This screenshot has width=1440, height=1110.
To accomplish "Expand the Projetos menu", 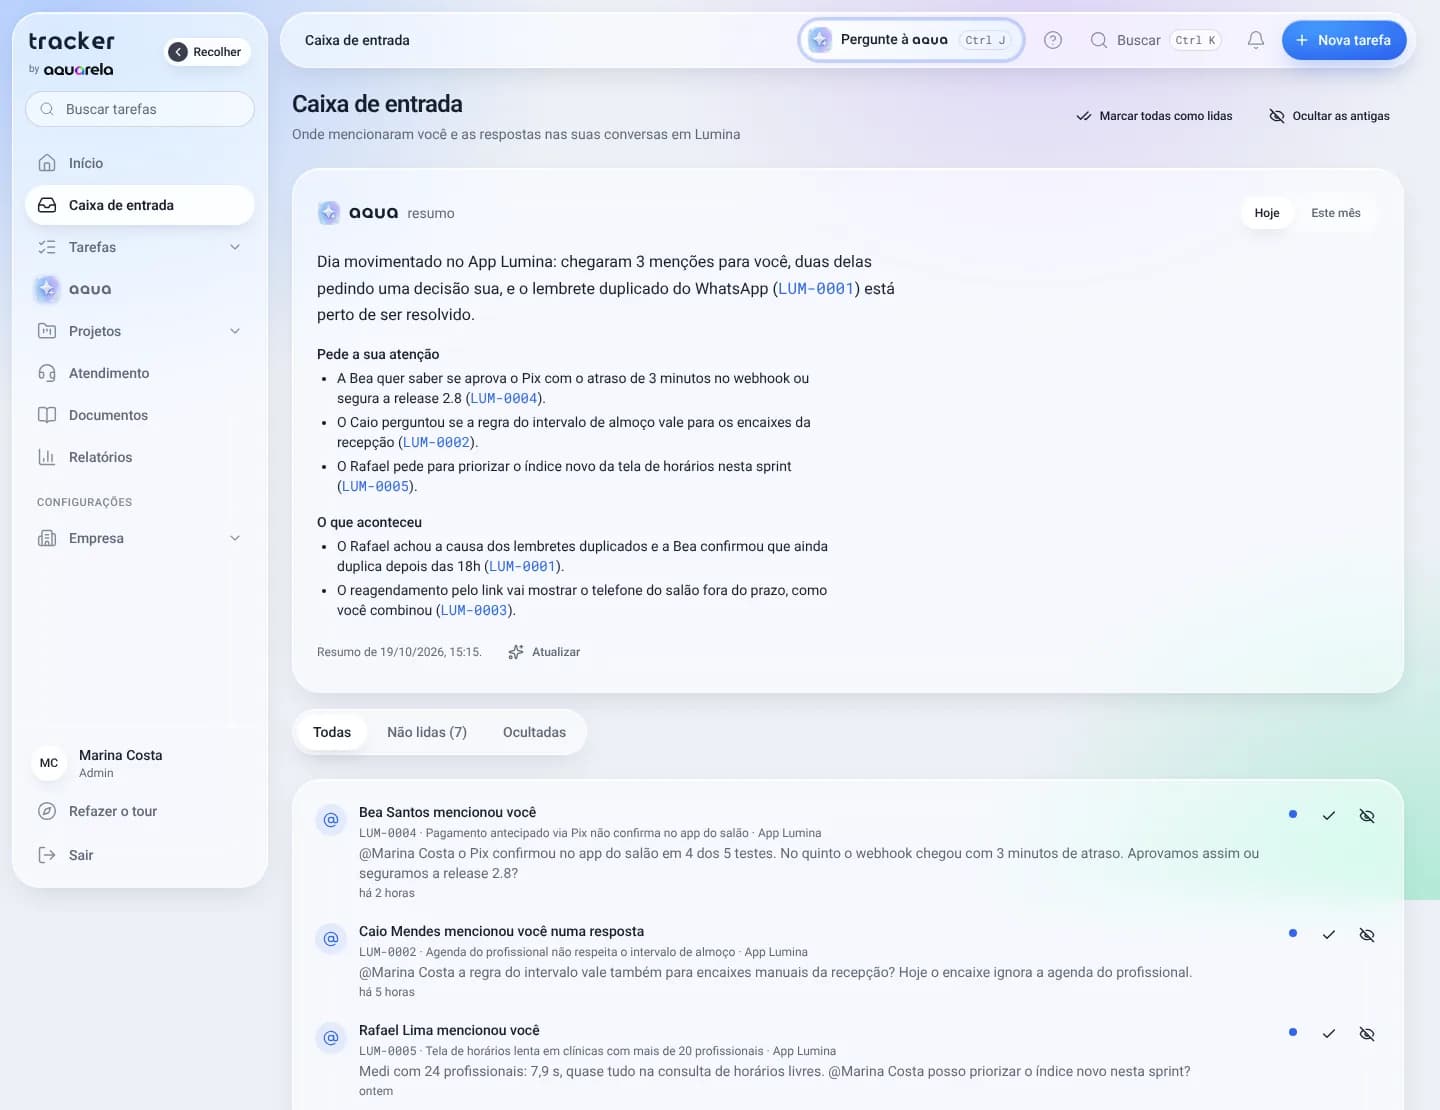I will click(140, 331).
